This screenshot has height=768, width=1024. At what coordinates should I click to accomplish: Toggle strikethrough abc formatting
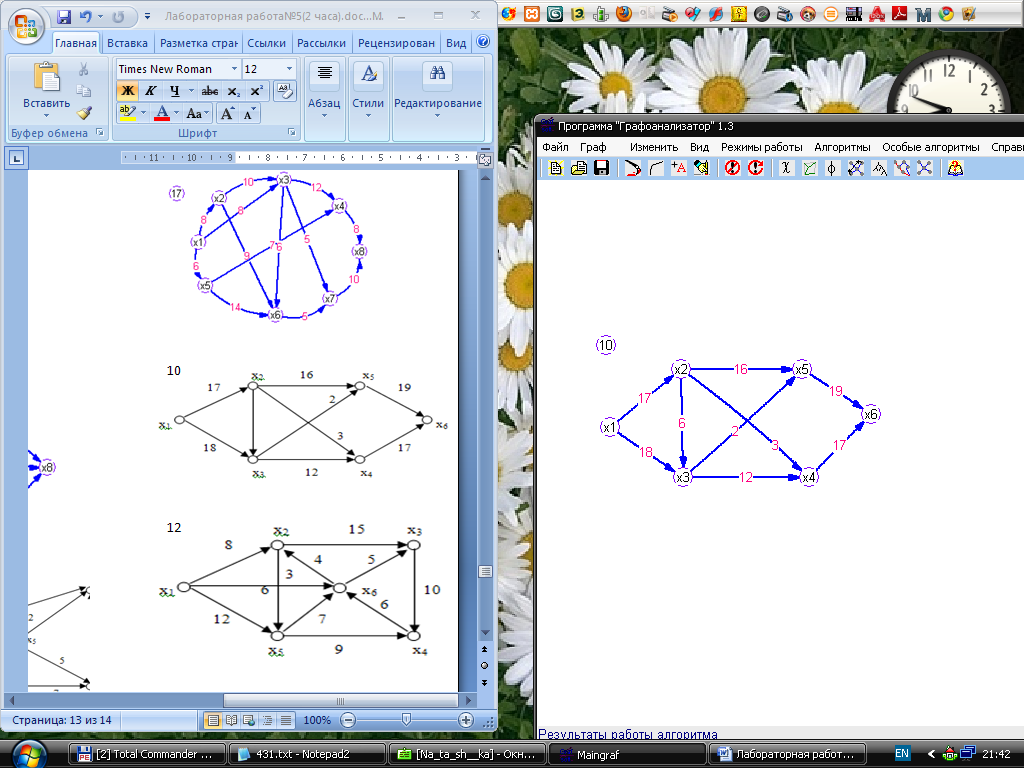pos(210,91)
